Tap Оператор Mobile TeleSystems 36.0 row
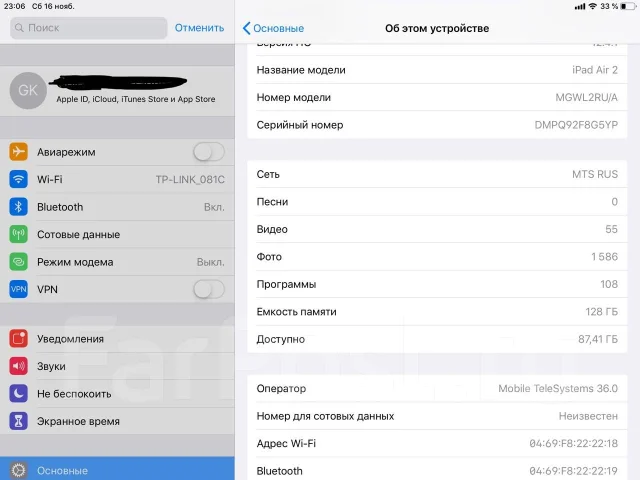Viewport: 640px width, 480px height. tap(437, 388)
